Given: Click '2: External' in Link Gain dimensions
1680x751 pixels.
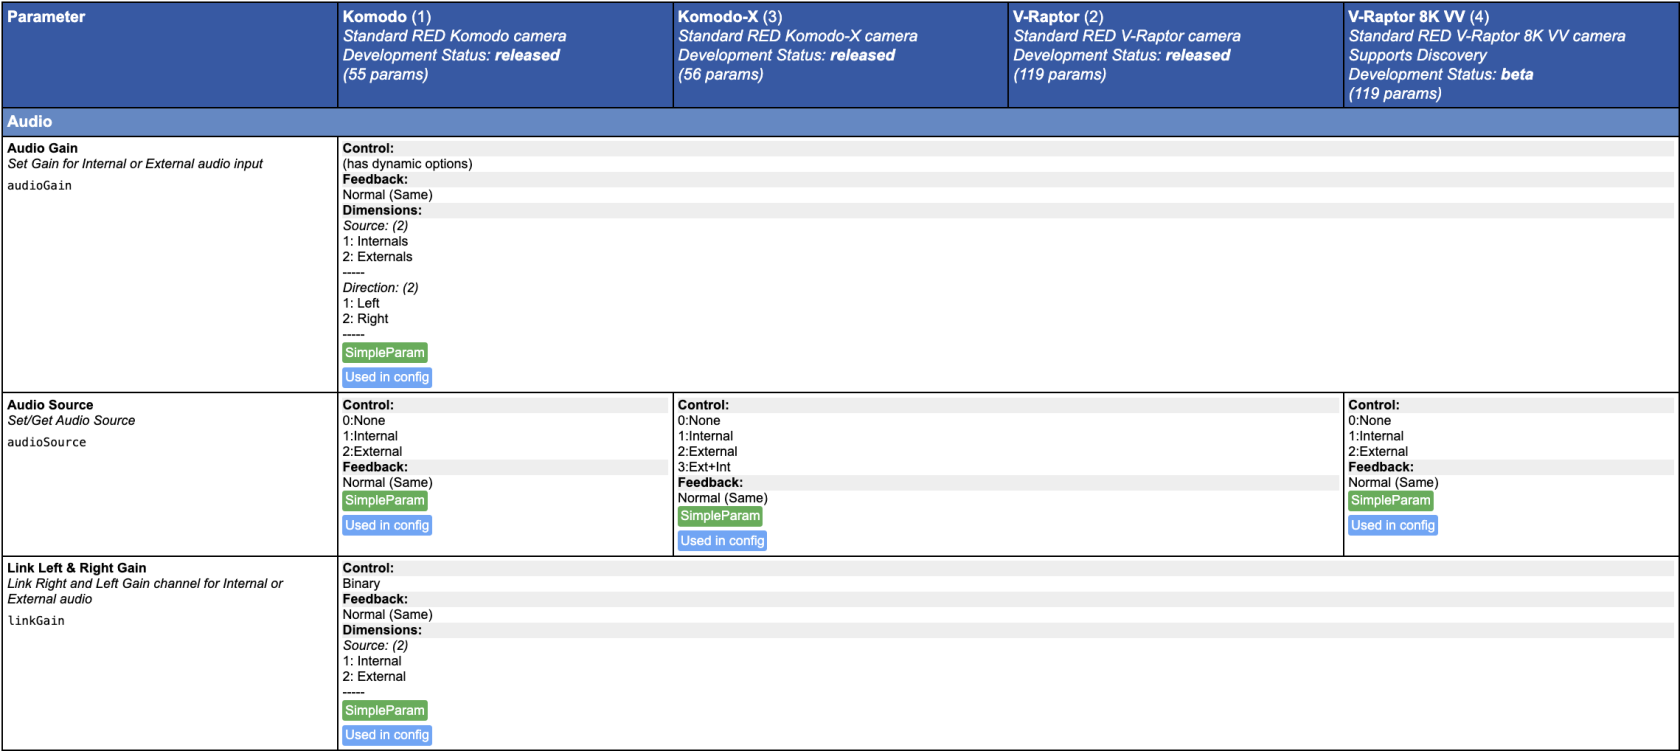Looking at the screenshot, I should (374, 677).
